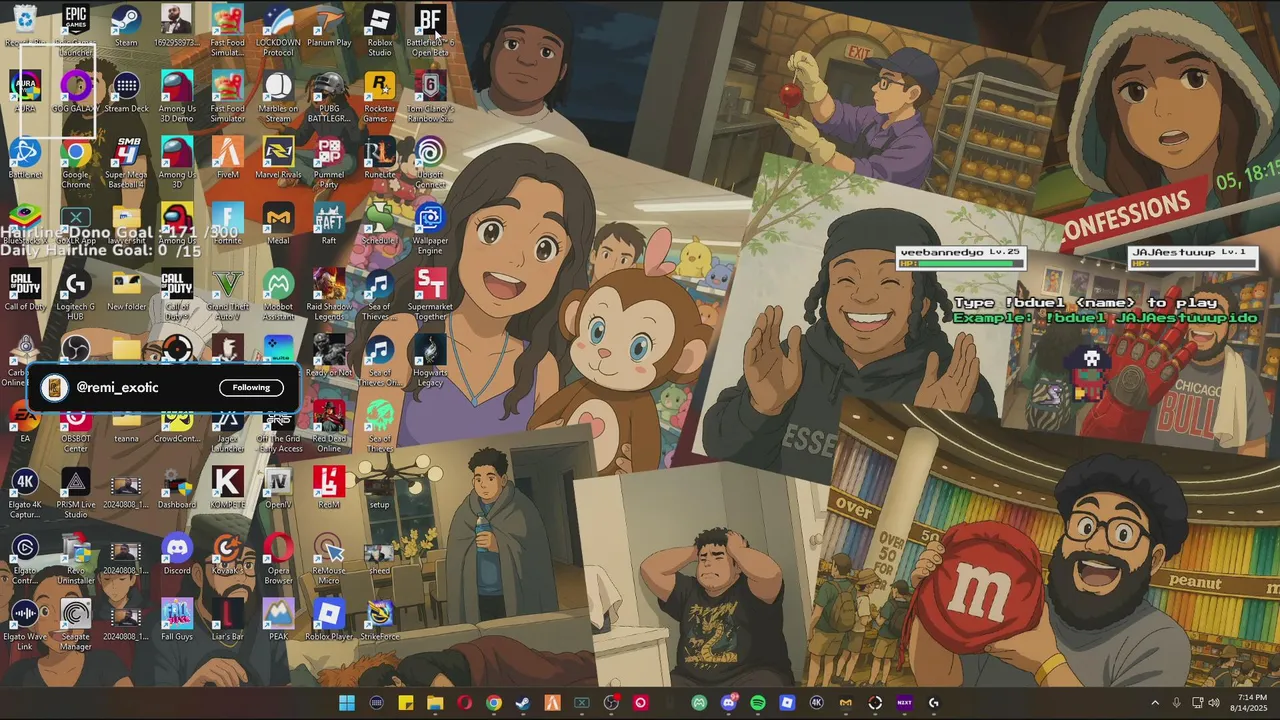Launch Raid Shadow Legends shortcut
The width and height of the screenshot is (1280, 720).
(x=329, y=293)
